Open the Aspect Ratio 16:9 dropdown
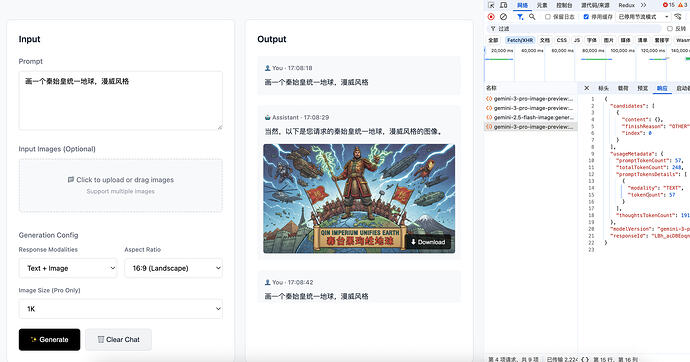Image resolution: width=690 pixels, height=362 pixels. pos(173,268)
